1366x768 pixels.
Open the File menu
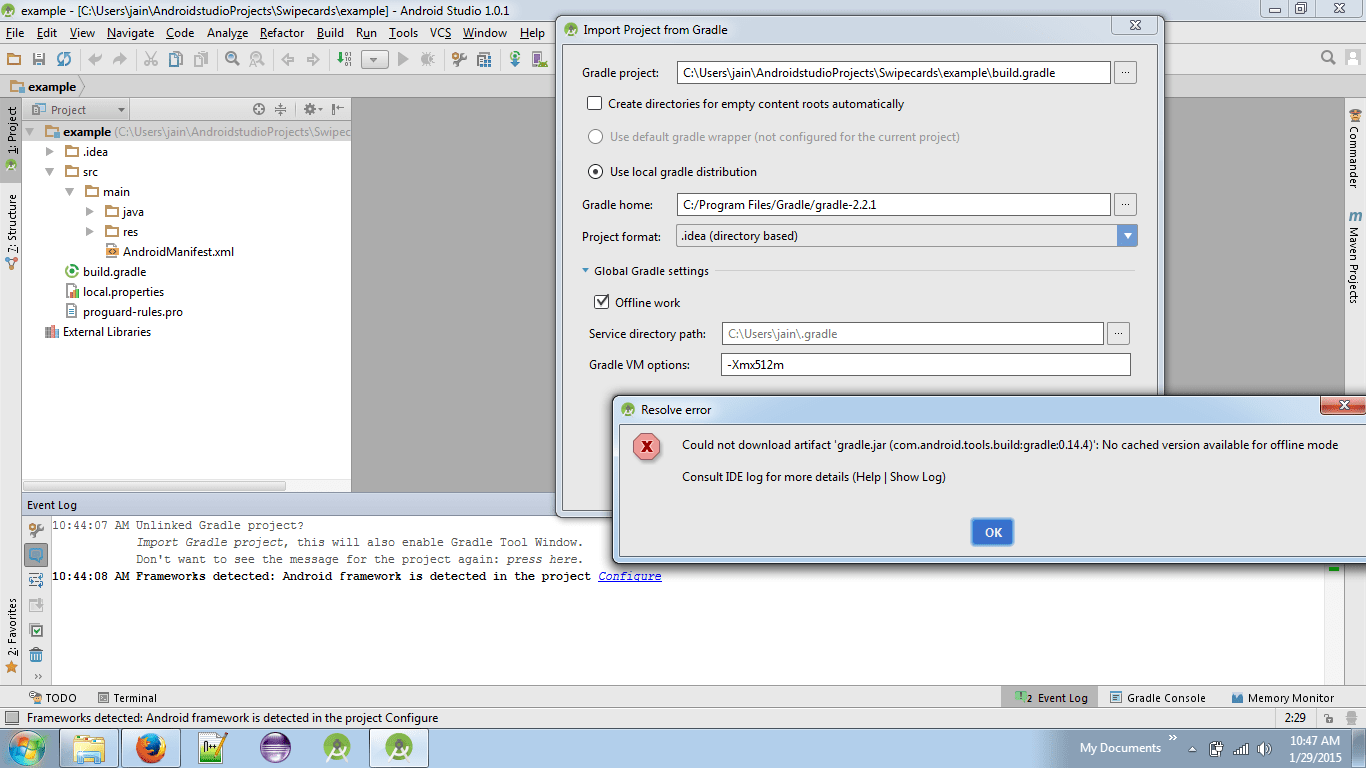15,33
